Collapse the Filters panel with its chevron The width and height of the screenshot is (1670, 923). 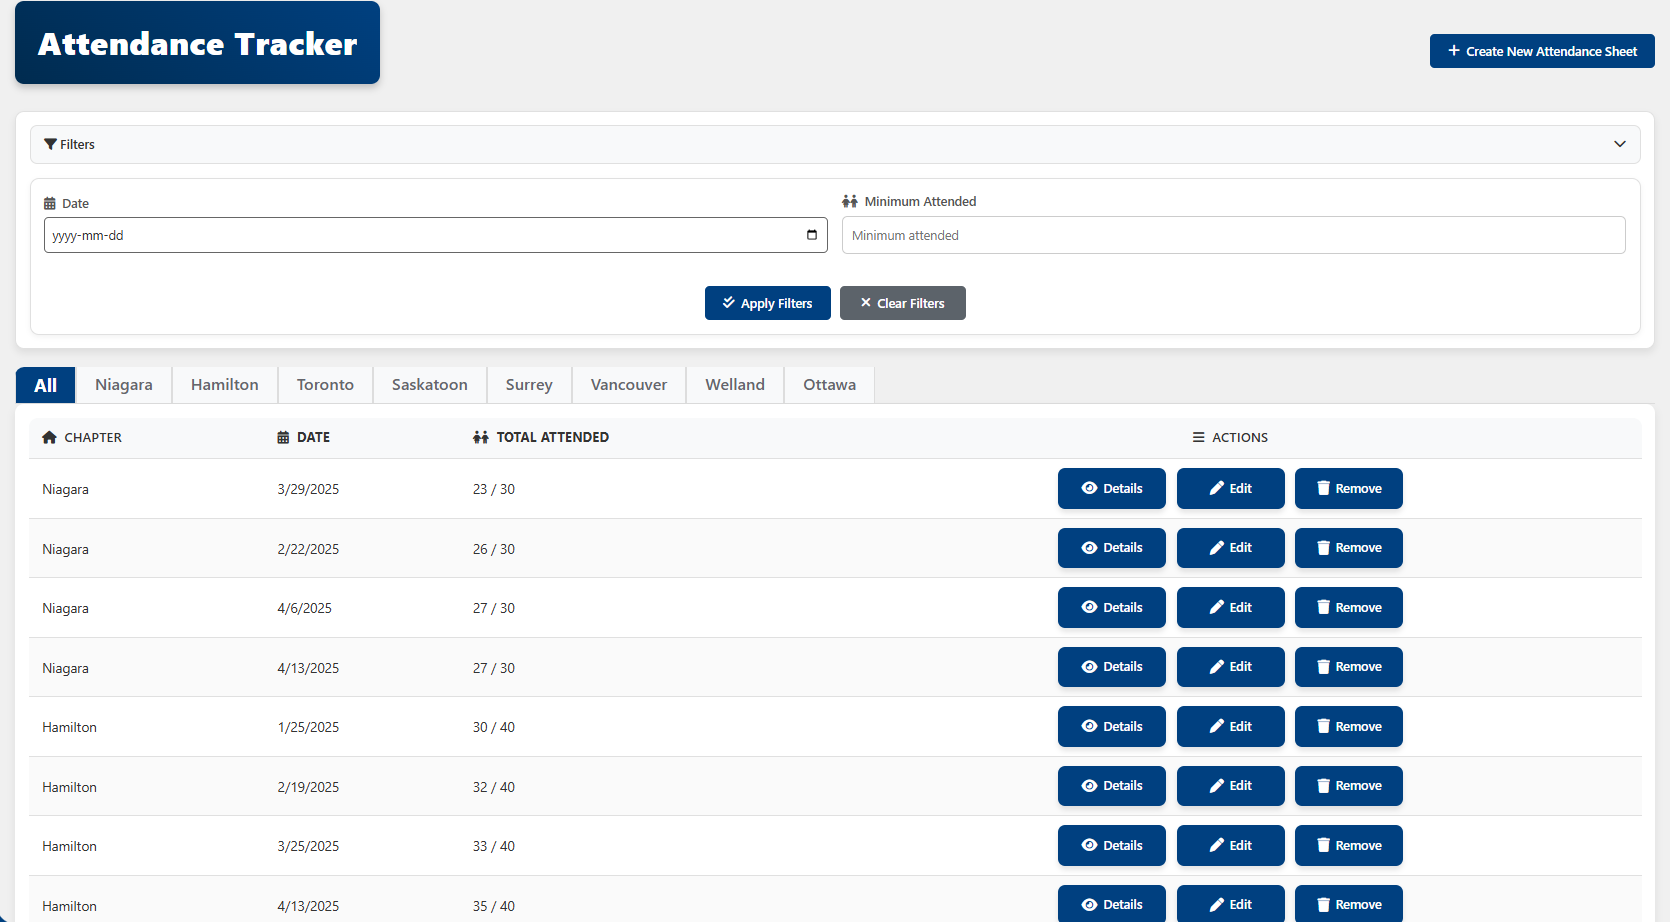[1620, 144]
